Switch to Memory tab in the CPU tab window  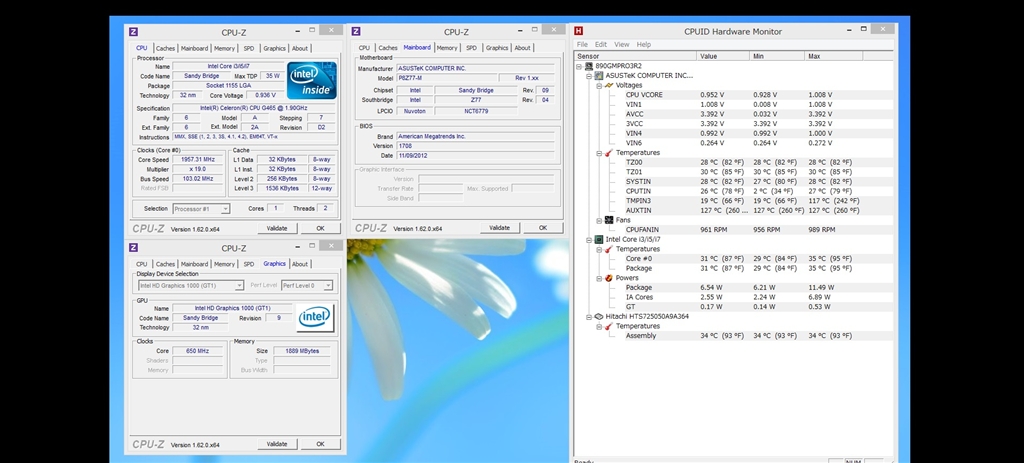224,48
